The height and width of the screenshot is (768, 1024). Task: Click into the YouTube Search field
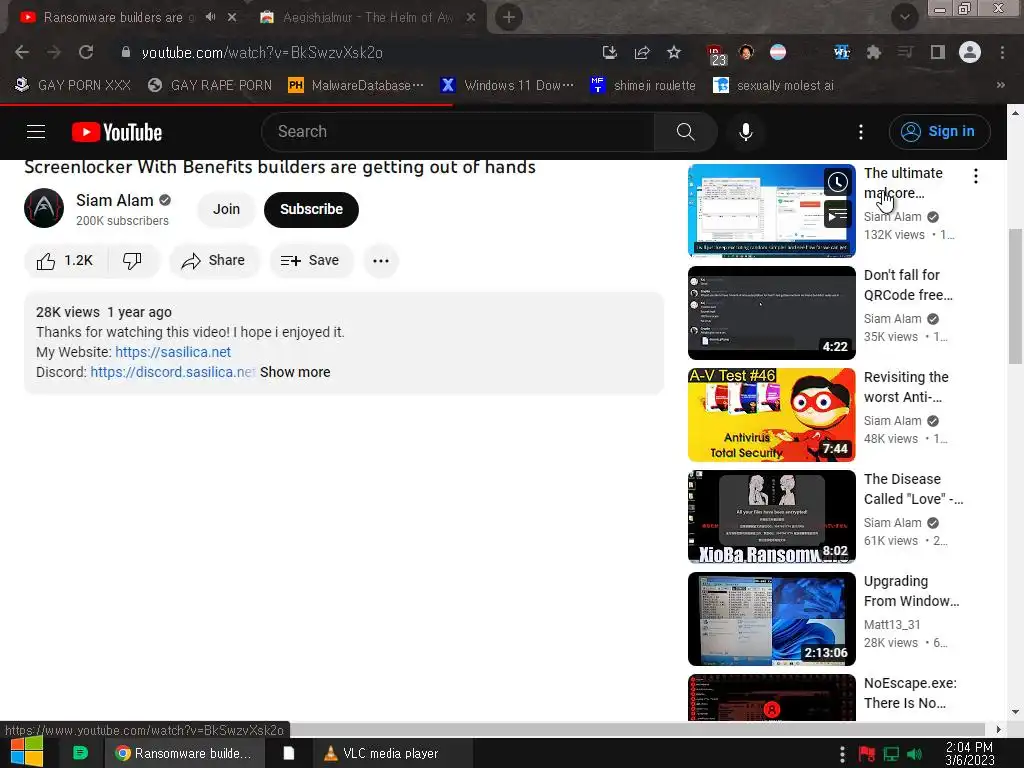[x=457, y=132]
